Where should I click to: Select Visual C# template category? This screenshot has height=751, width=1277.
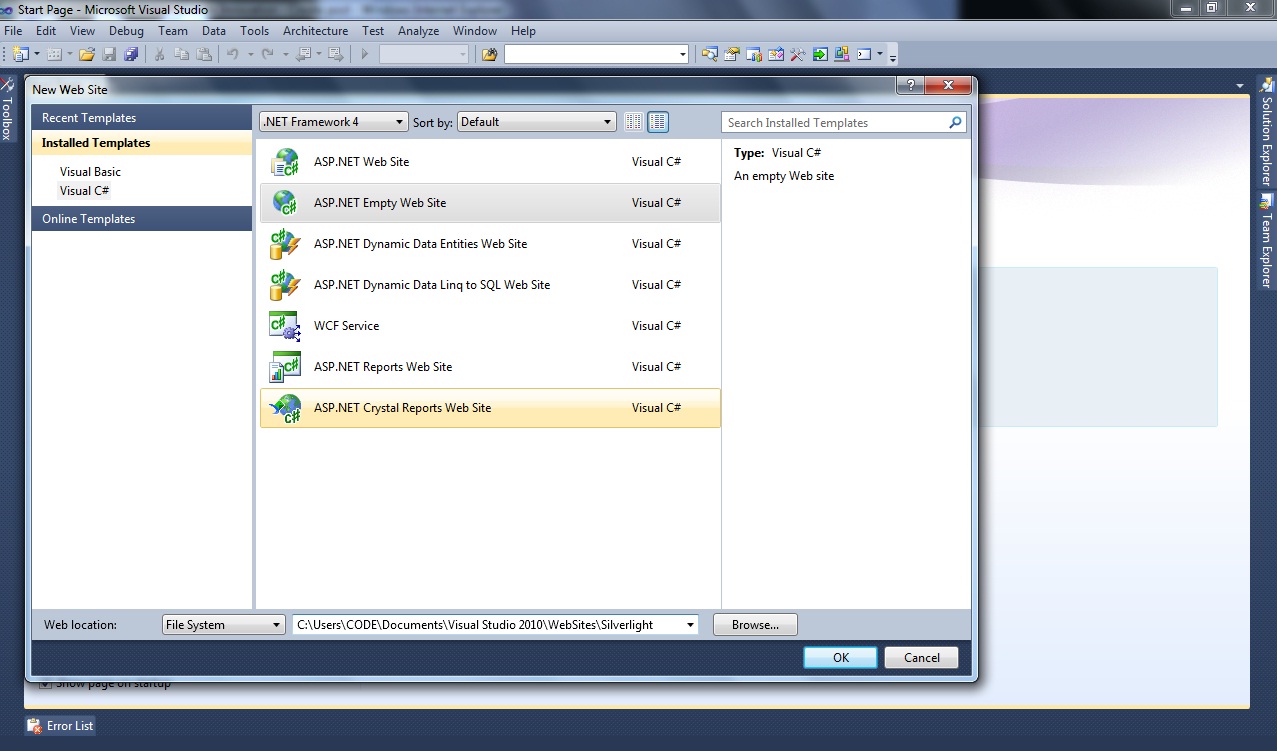point(84,191)
